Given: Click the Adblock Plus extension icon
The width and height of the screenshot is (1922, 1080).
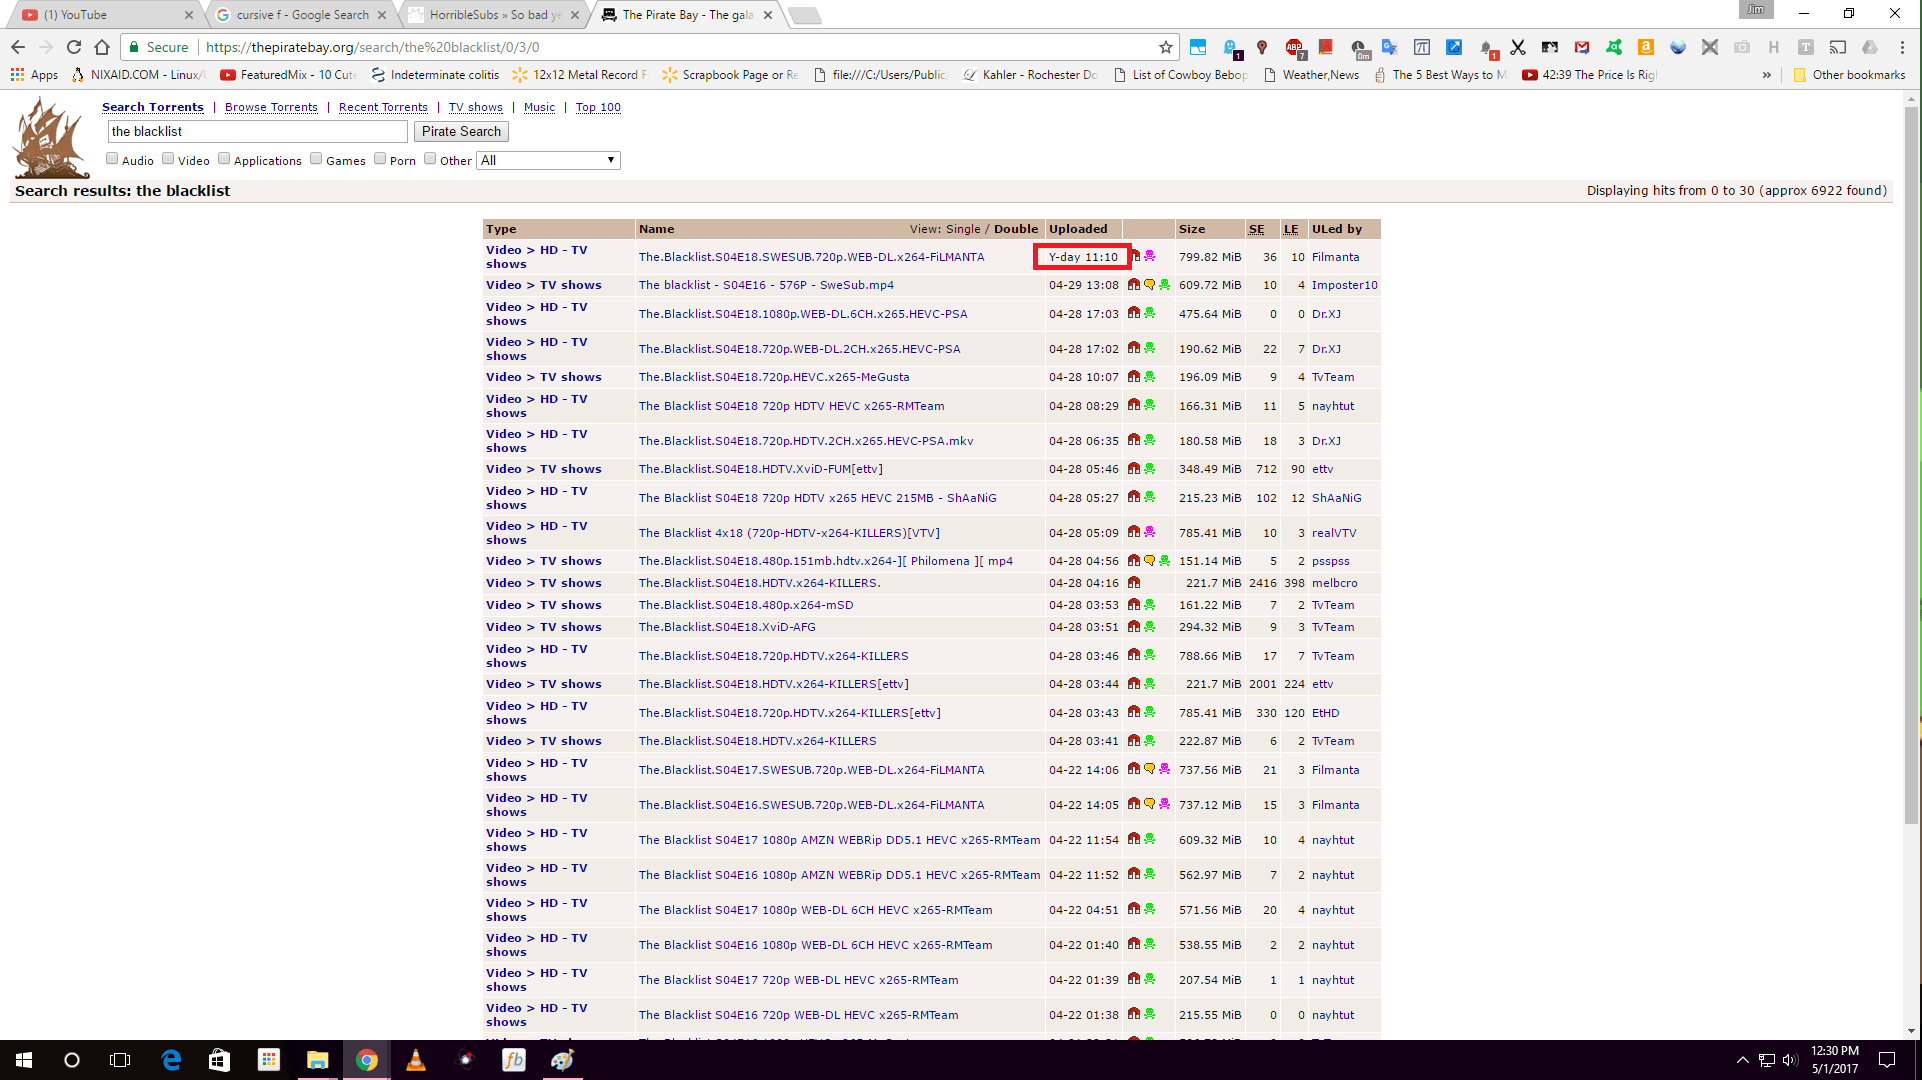Looking at the screenshot, I should [x=1294, y=47].
